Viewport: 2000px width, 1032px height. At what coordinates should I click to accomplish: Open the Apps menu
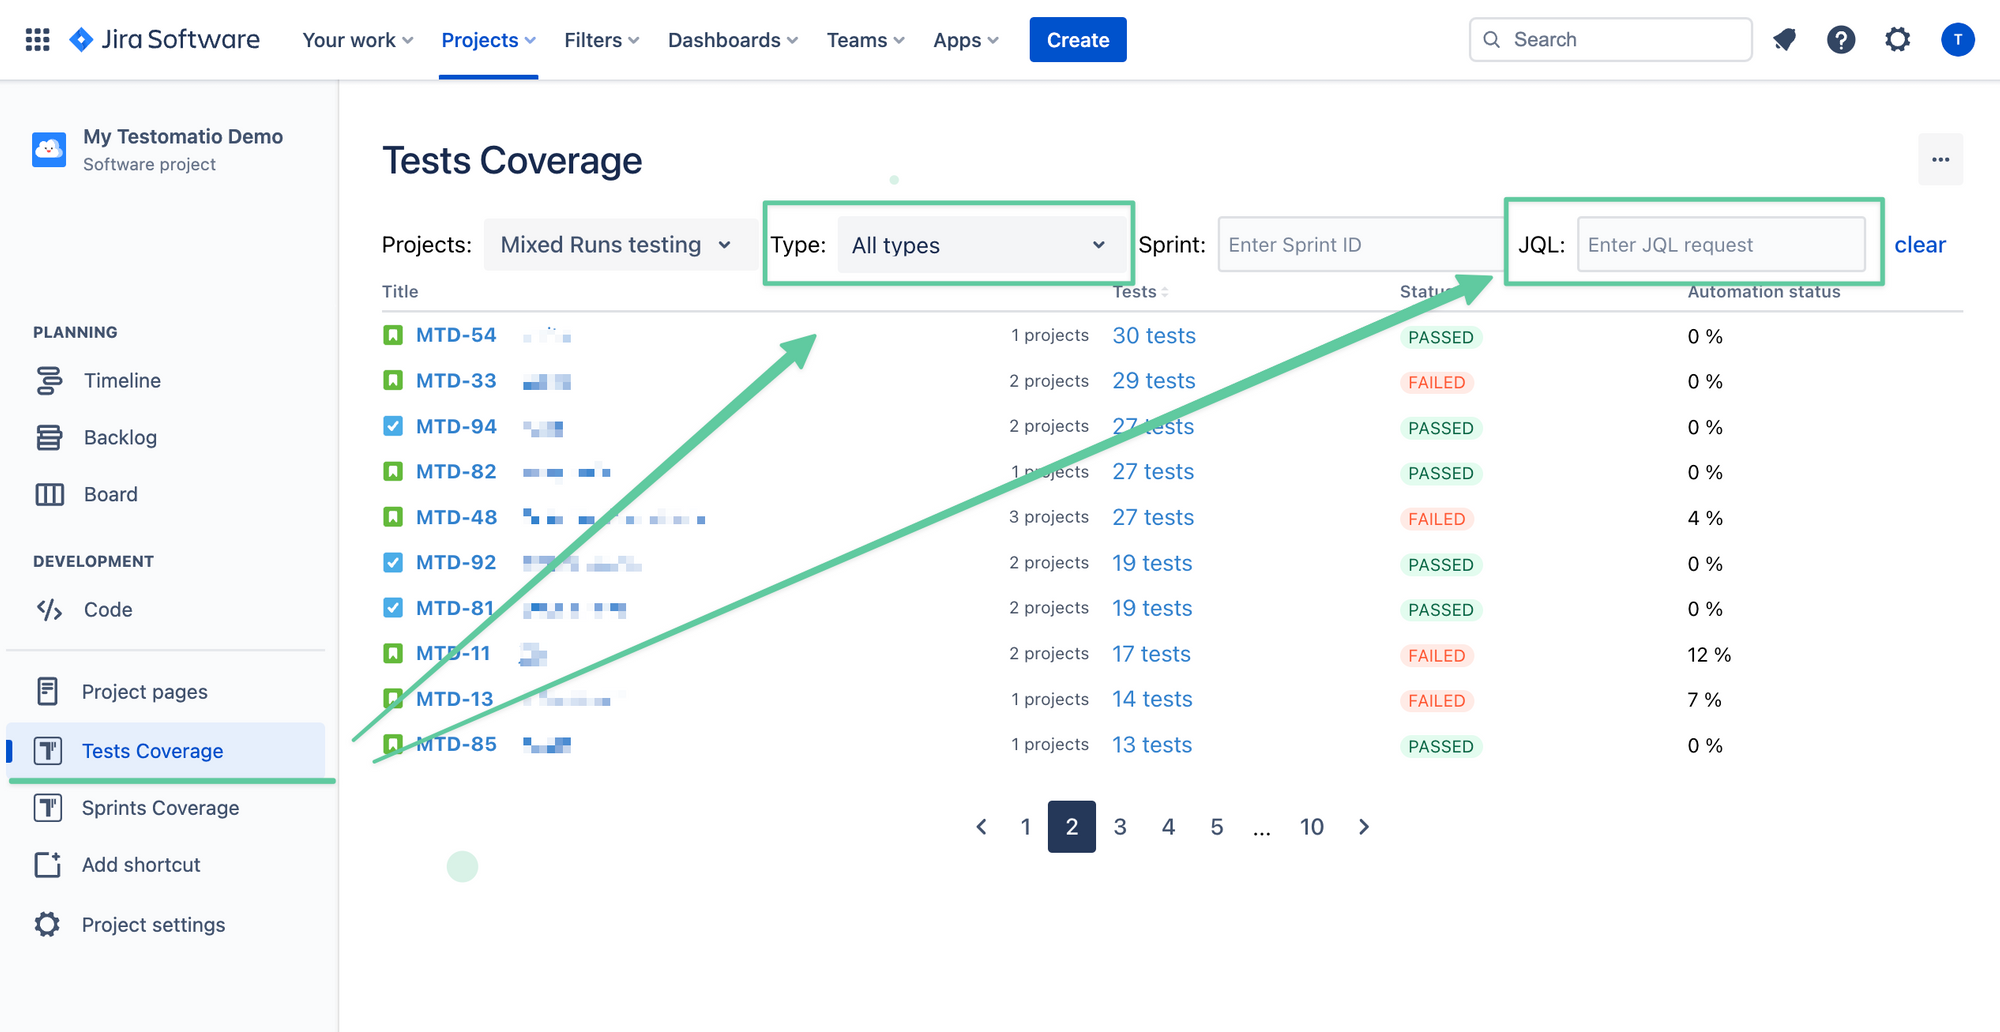[x=966, y=40]
